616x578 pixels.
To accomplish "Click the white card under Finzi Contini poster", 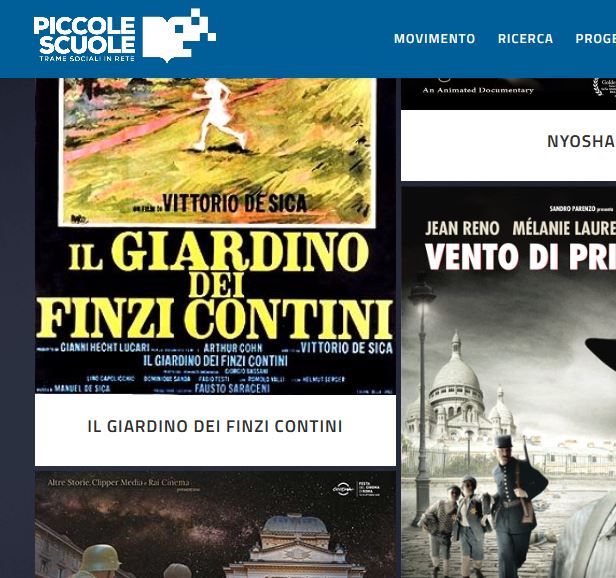I will point(215,430).
